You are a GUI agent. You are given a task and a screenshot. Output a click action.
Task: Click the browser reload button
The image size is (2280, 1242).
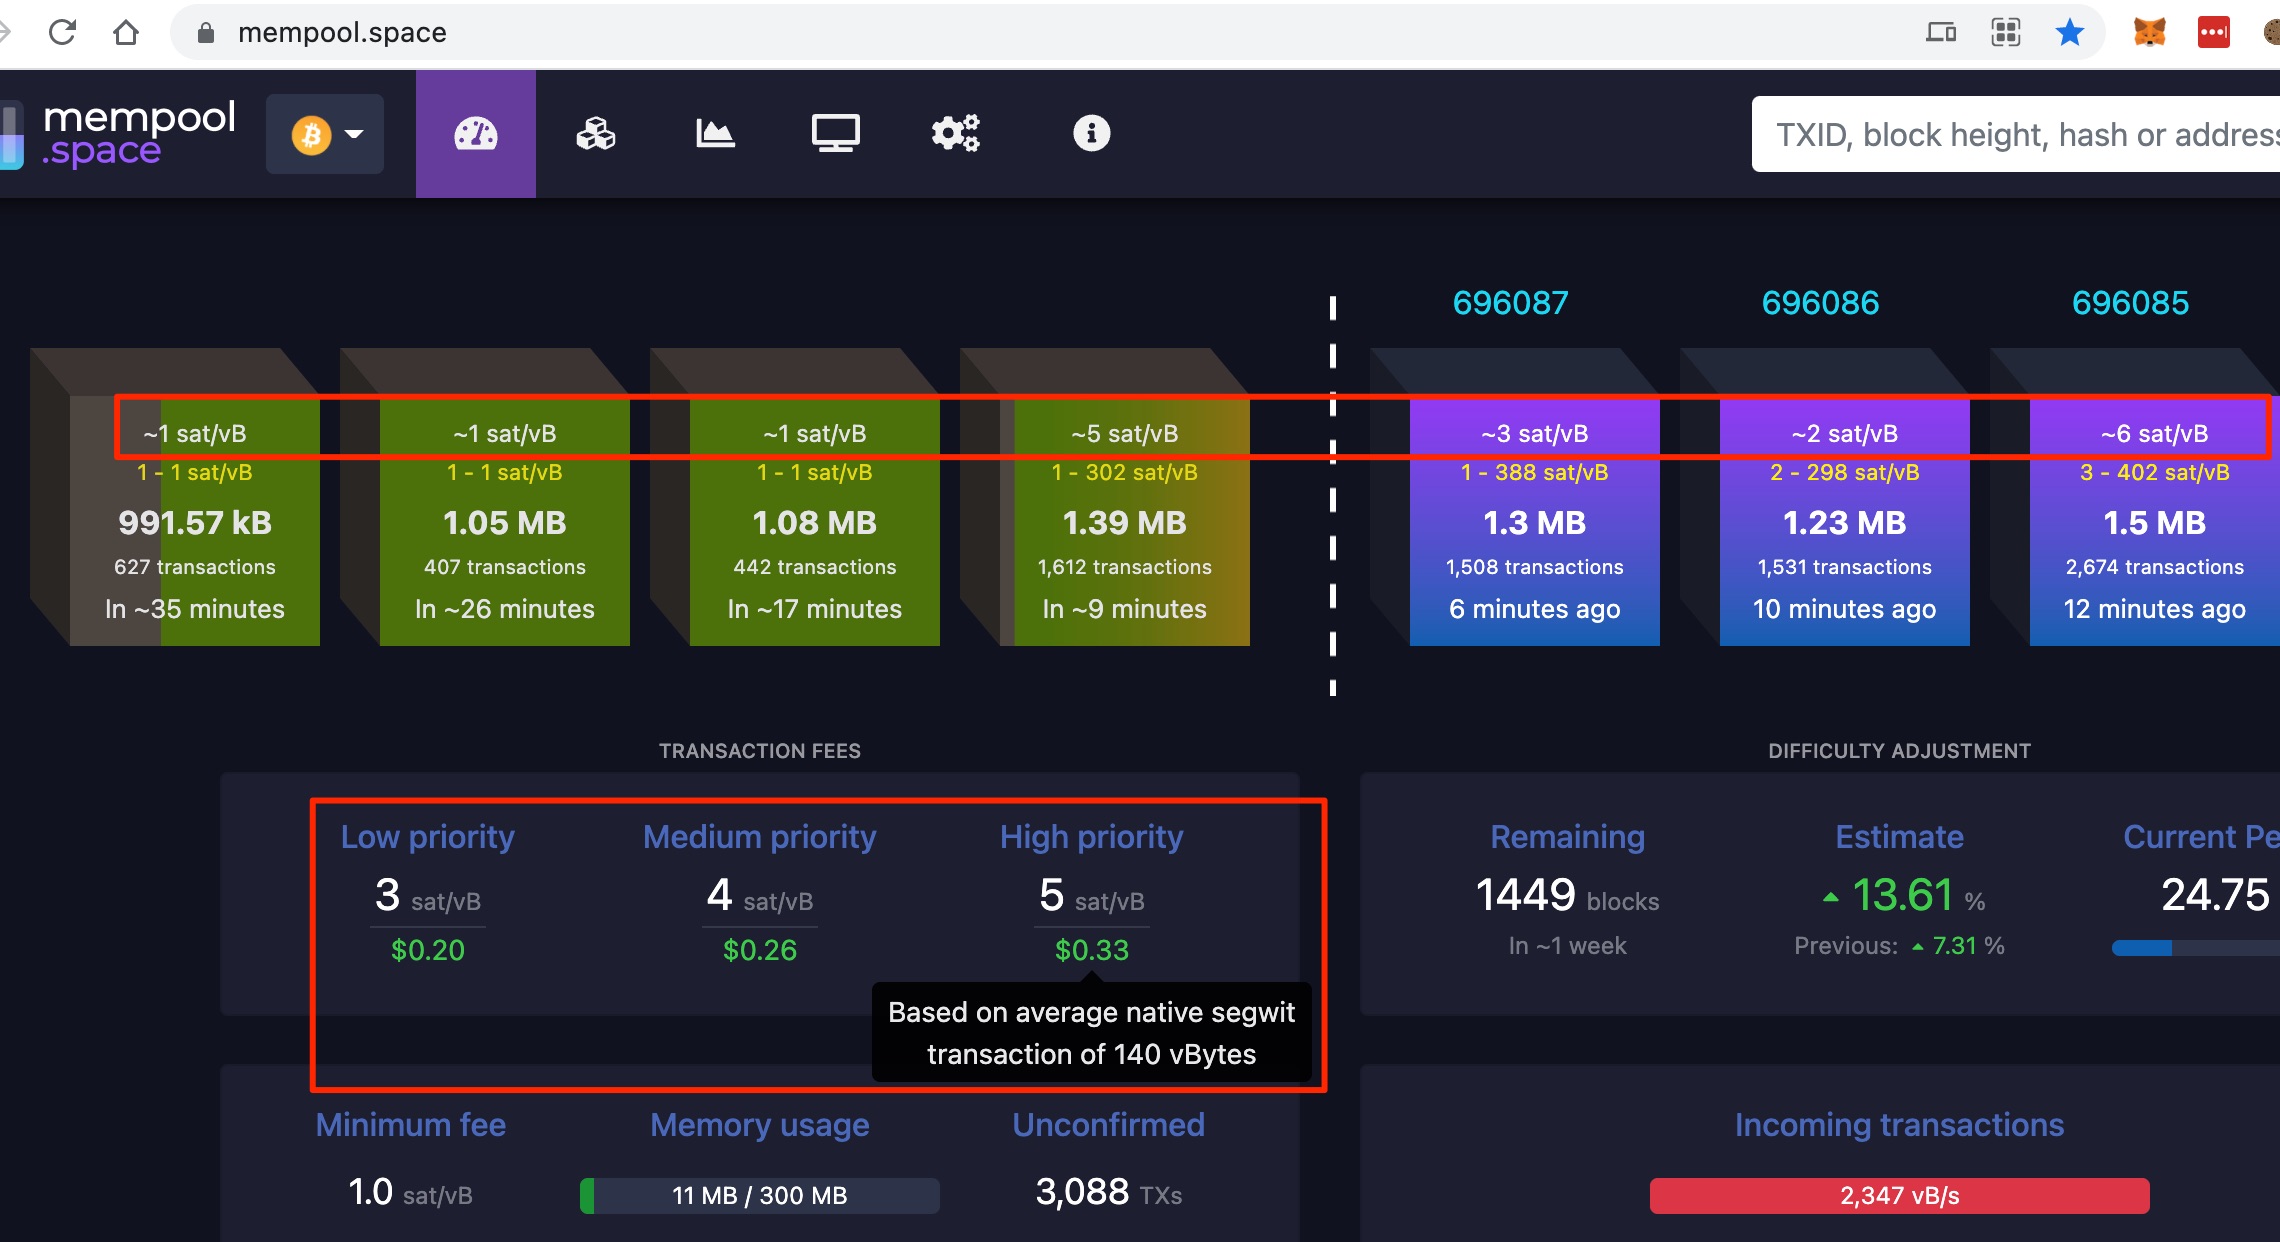(x=62, y=33)
